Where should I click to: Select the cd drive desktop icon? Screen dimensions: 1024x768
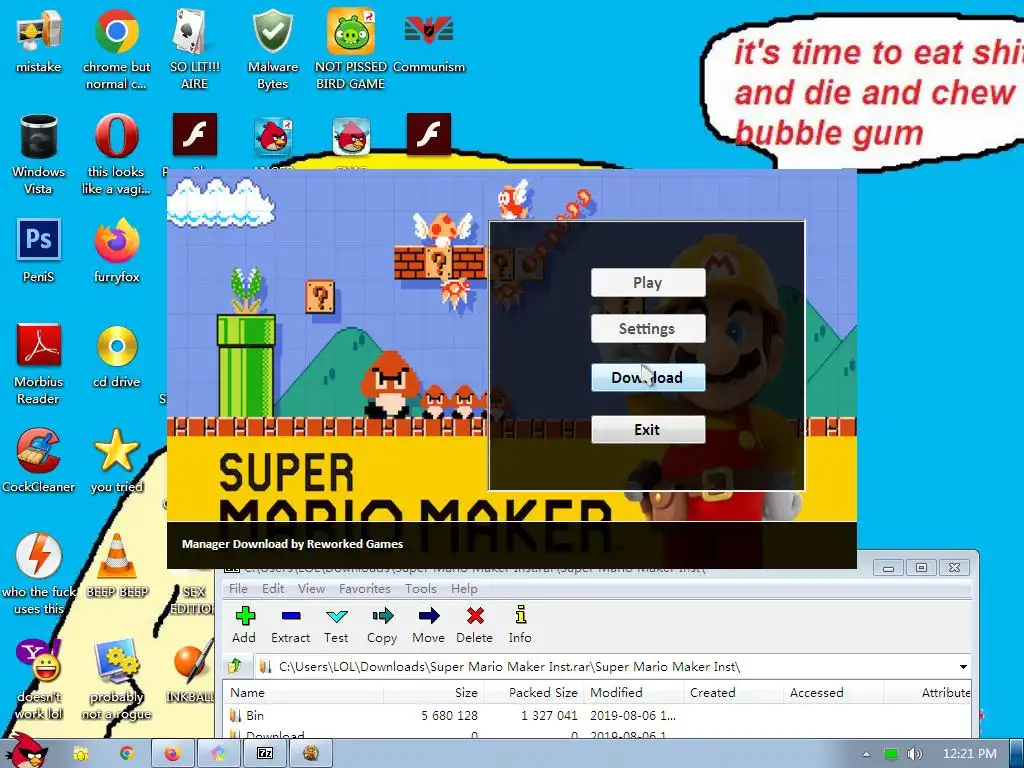coord(116,357)
